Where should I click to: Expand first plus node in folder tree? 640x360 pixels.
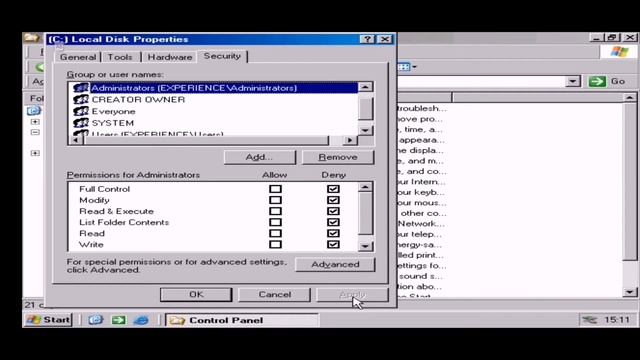tap(35, 122)
